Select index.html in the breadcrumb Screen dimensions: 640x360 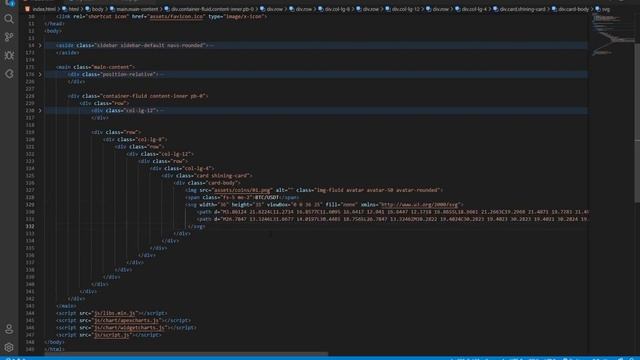coord(44,9)
